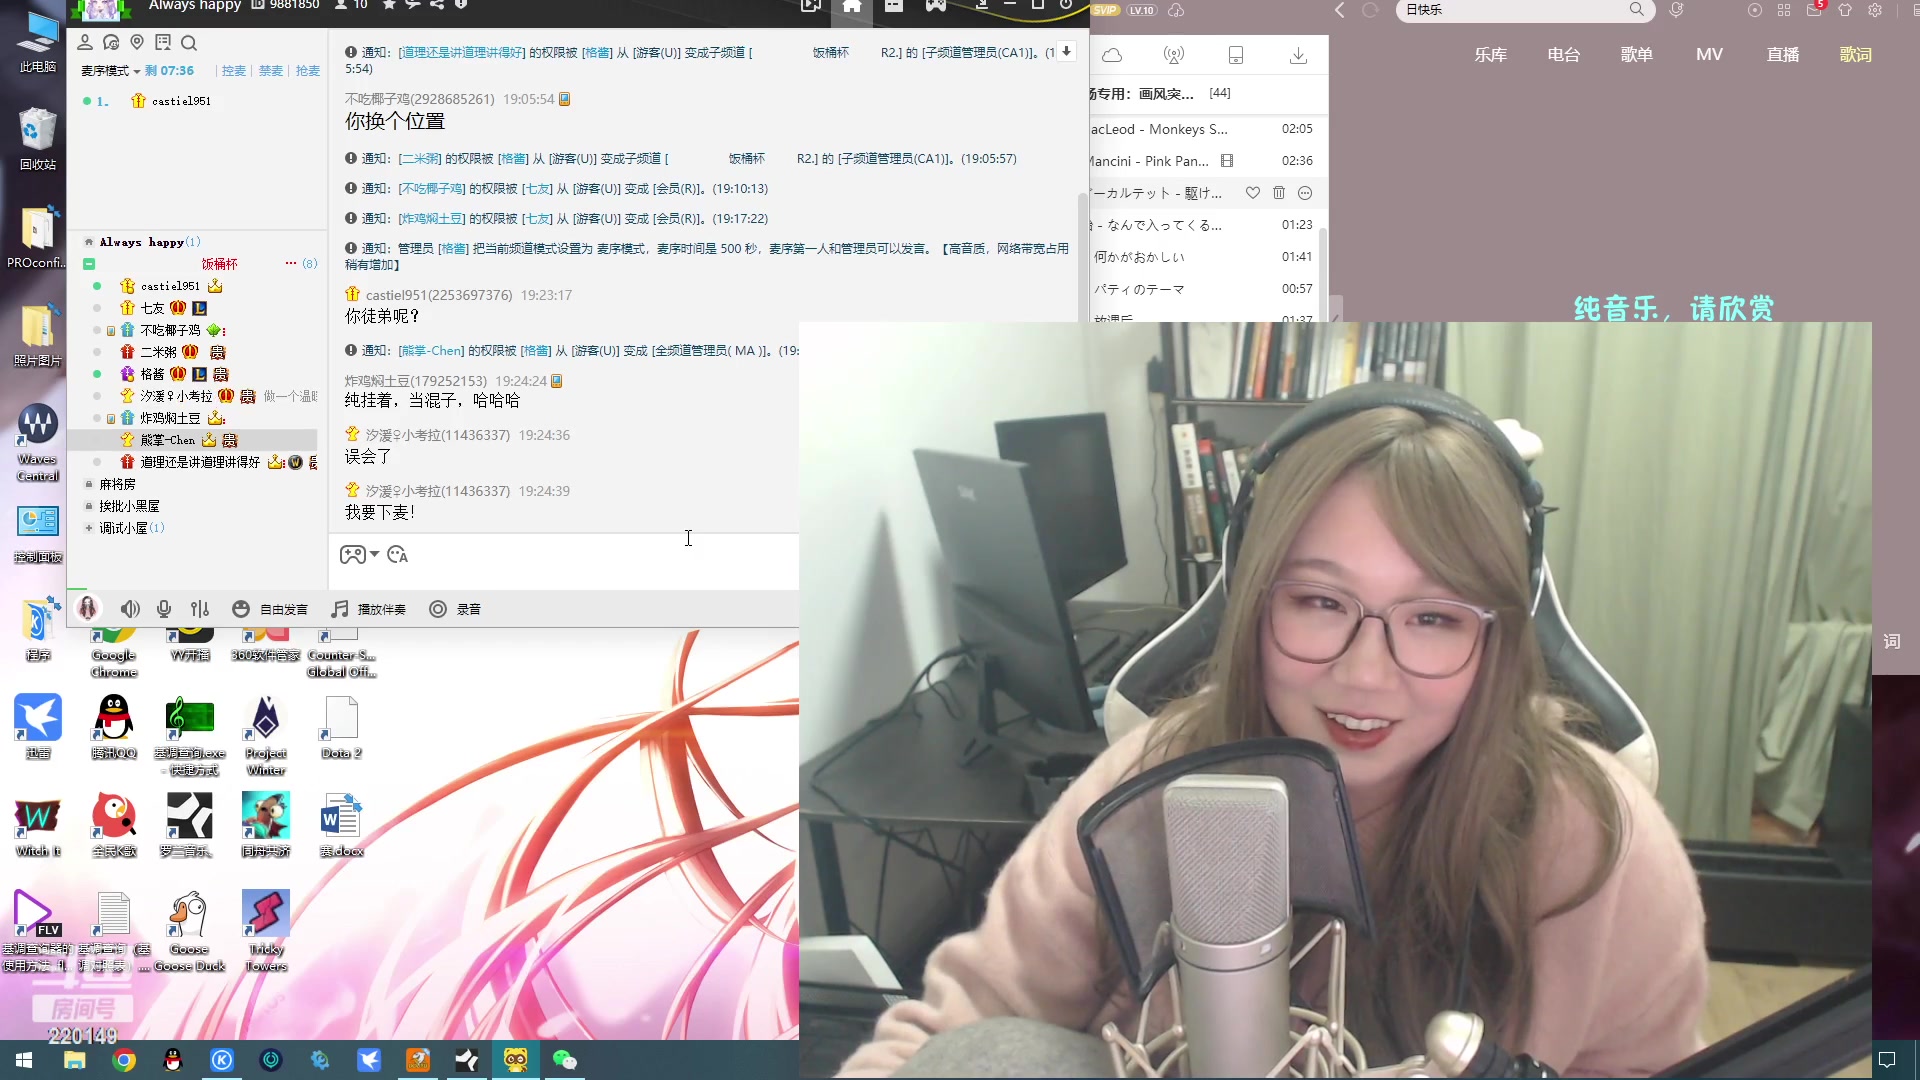This screenshot has width=1920, height=1080.
Task: Click the 抢麦 link
Action: (x=308, y=71)
